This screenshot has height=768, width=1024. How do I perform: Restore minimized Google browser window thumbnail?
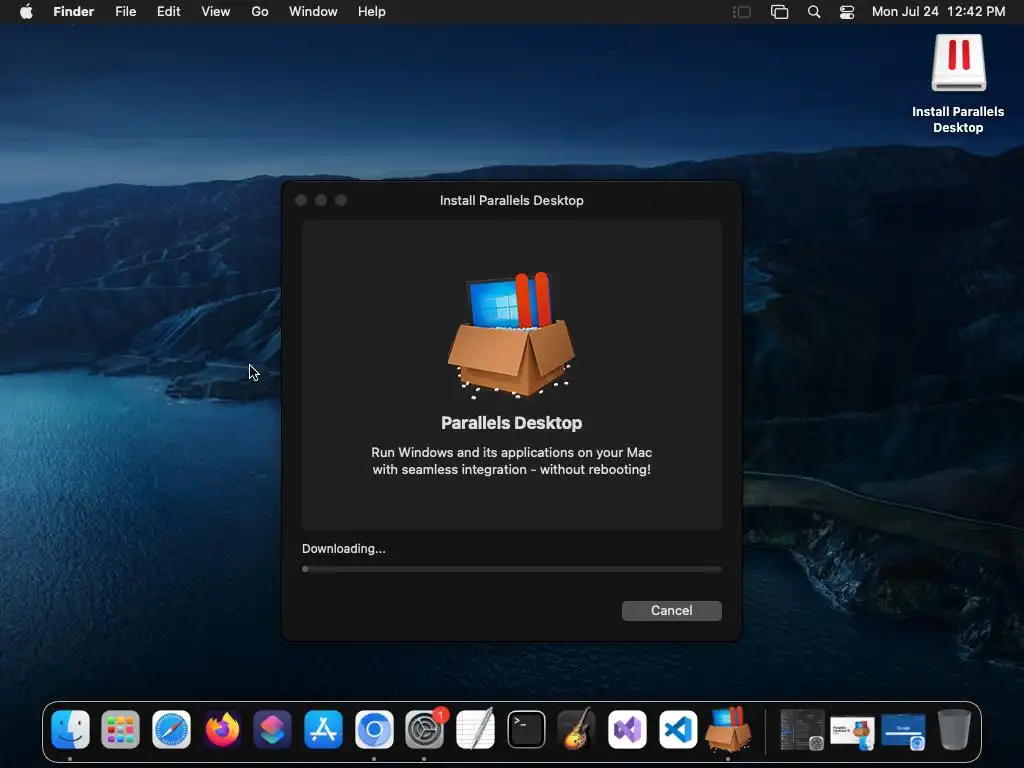click(903, 731)
